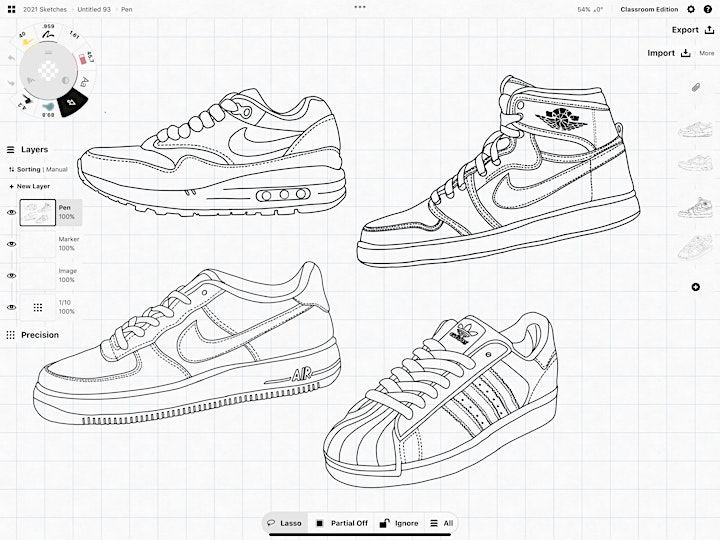Select the Aa text tool
Image resolution: width=720 pixels, height=540 pixels.
[x=84, y=83]
